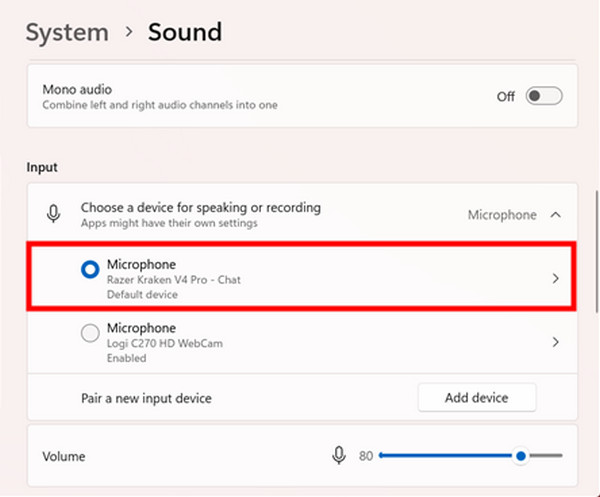Click the 'Enabled' status text
Image resolution: width=600 pixels, height=497 pixels.
tap(127, 358)
